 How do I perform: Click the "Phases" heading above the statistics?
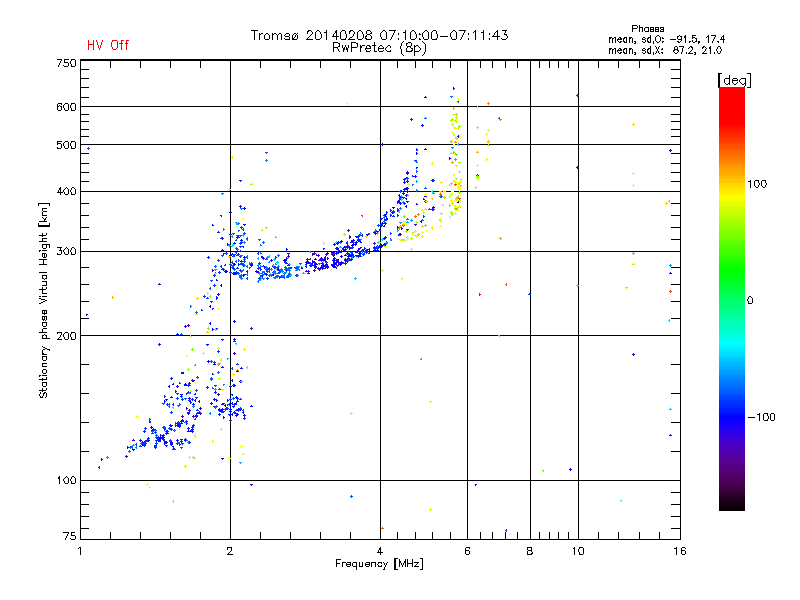tap(647, 29)
